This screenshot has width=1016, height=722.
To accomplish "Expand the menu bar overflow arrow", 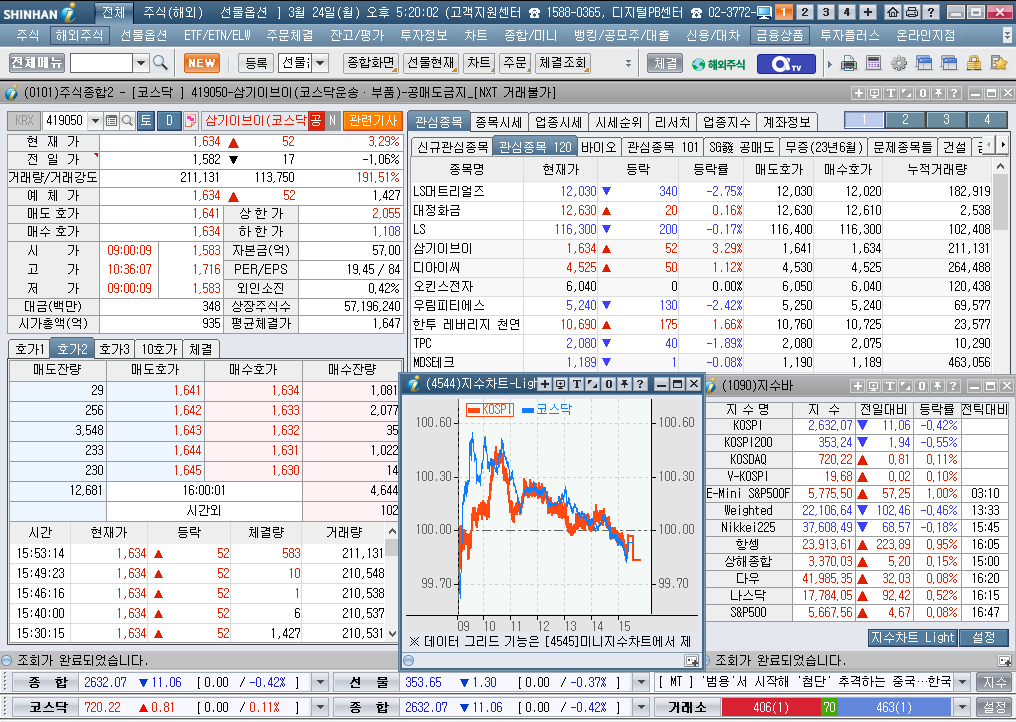I will click(x=1007, y=36).
